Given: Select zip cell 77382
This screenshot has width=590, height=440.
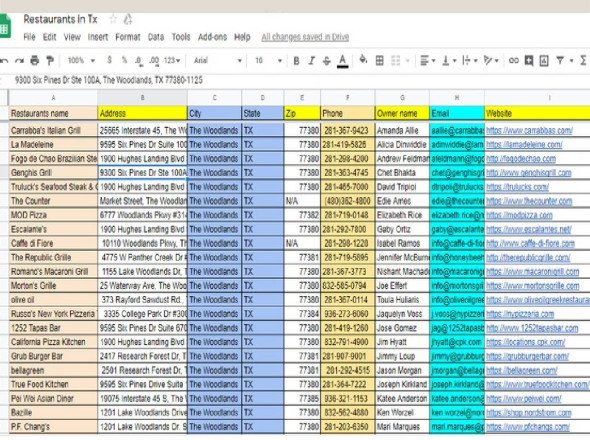Looking at the screenshot, I should click(x=302, y=215).
